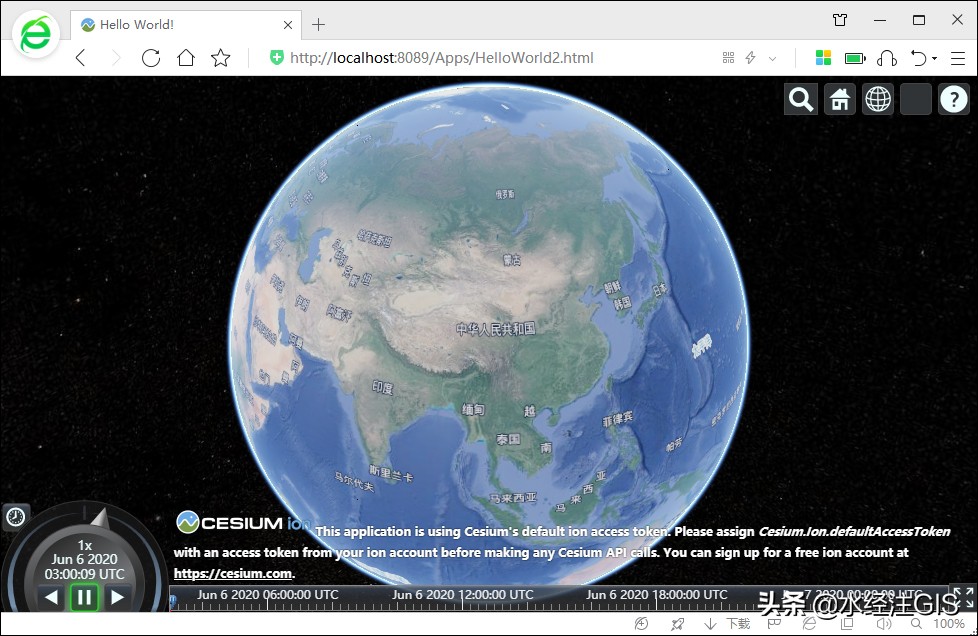This screenshot has width=978, height=636.
Task: Open the Cesium geocoder search button
Action: click(801, 99)
